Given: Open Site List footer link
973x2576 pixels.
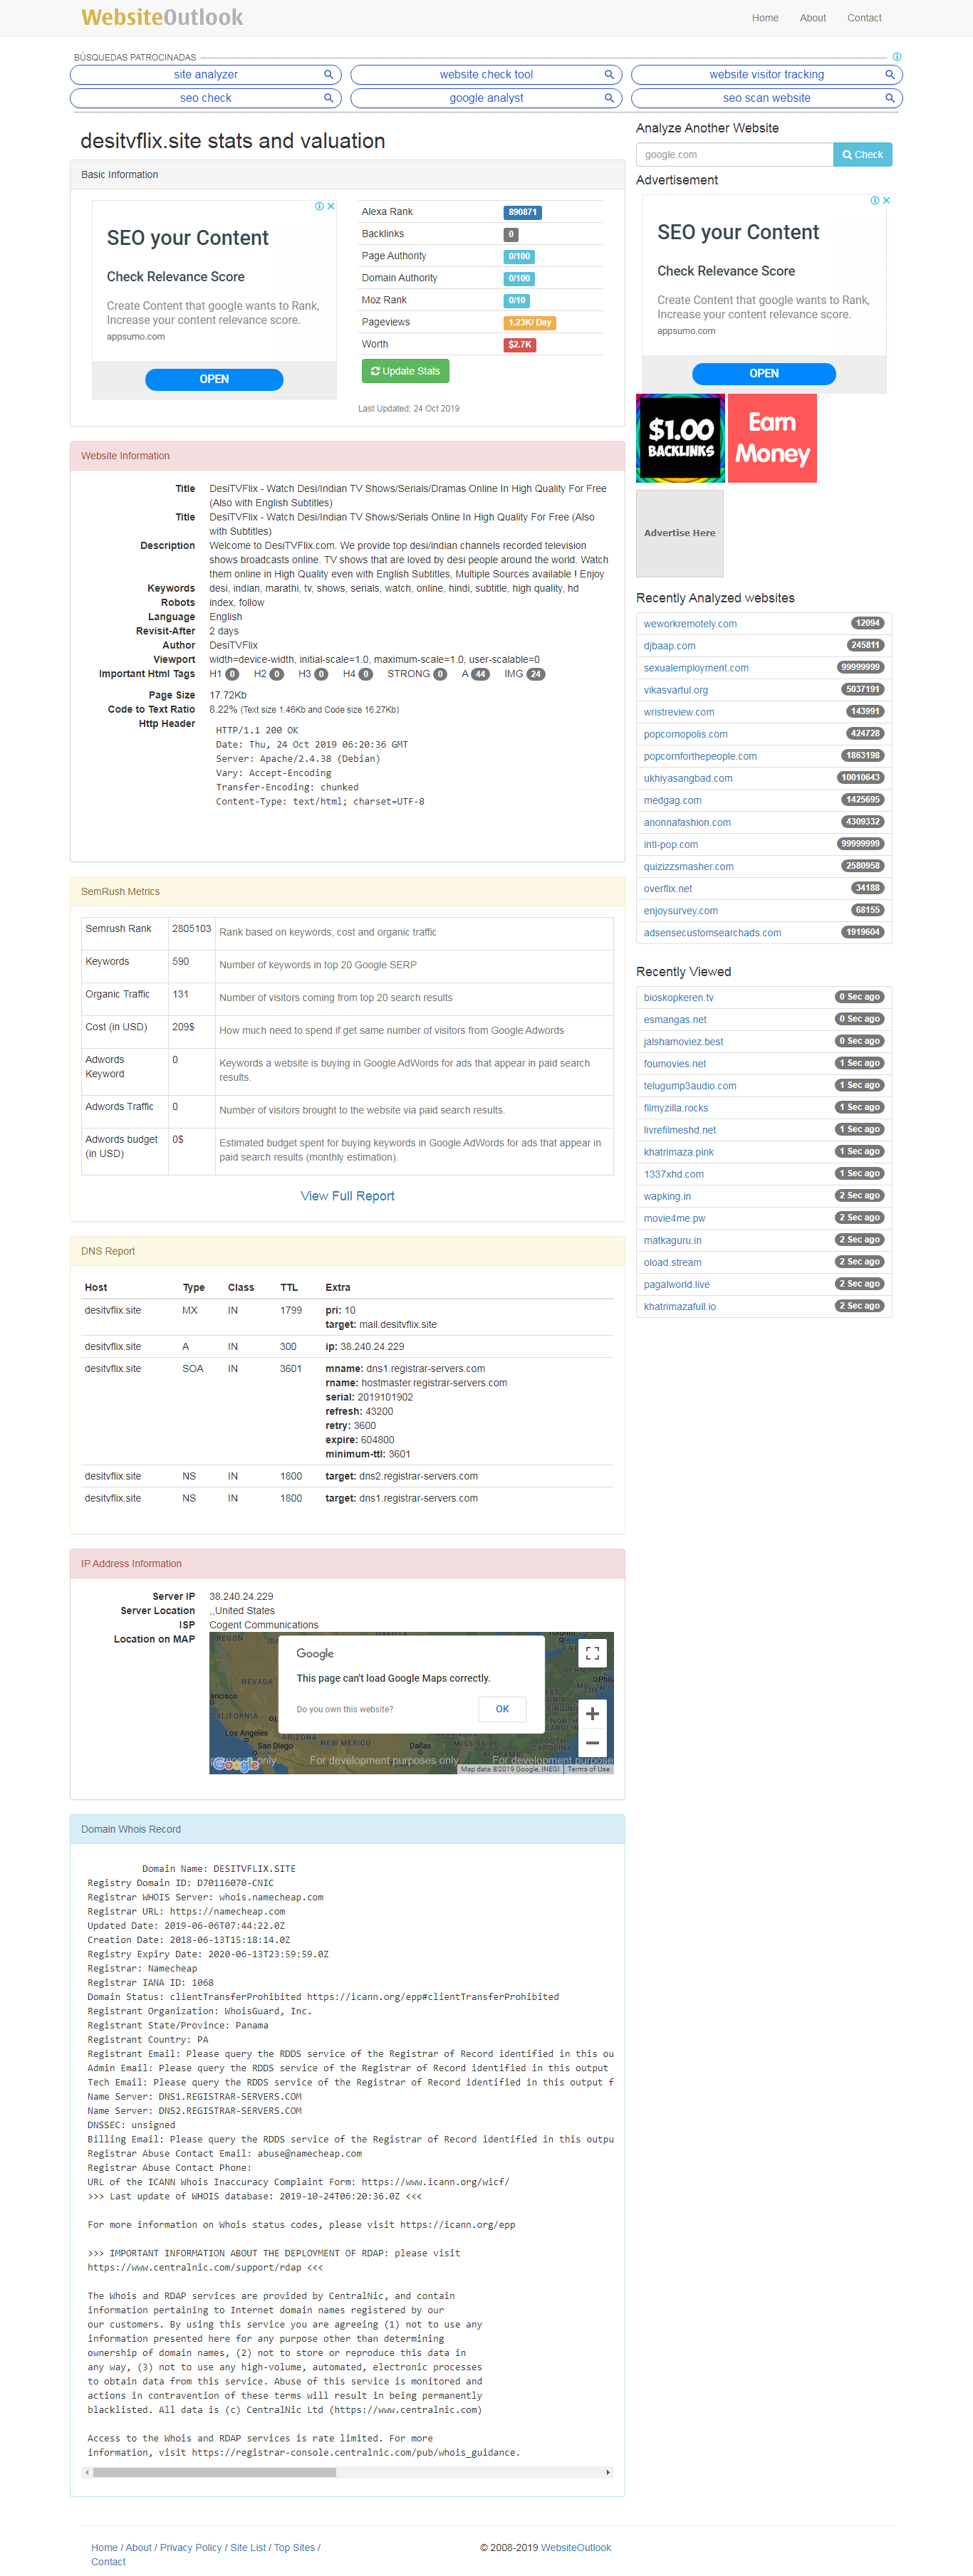Looking at the screenshot, I should (248, 2547).
